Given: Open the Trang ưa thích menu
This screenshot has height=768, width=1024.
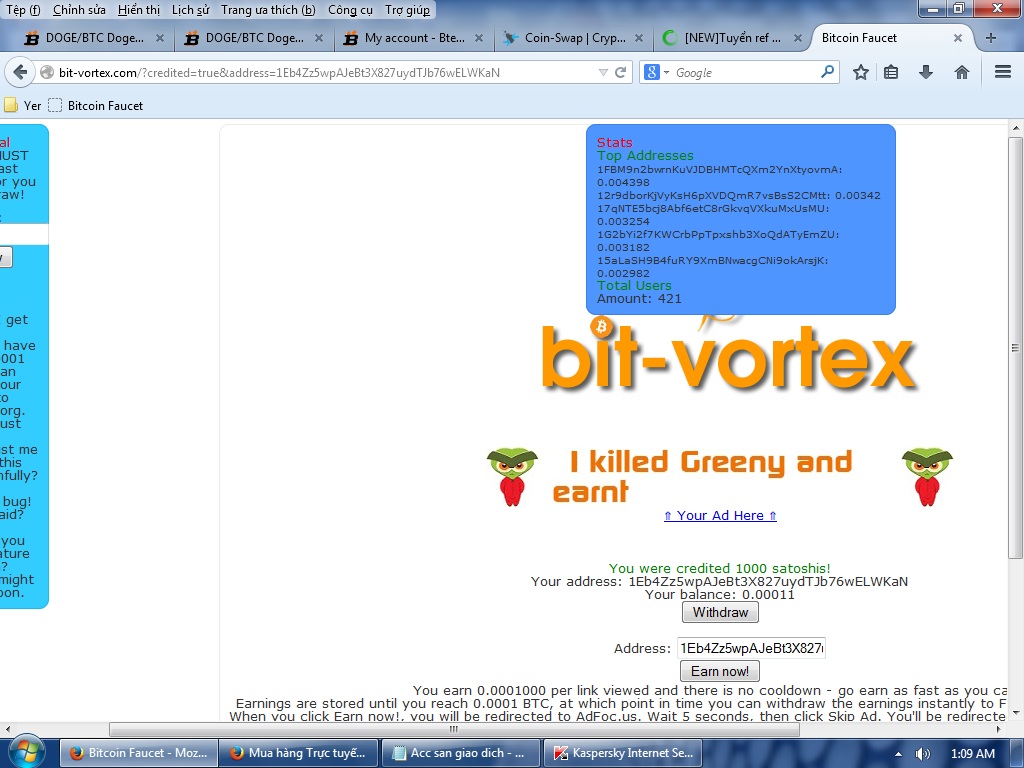Looking at the screenshot, I should pyautogui.click(x=268, y=10).
